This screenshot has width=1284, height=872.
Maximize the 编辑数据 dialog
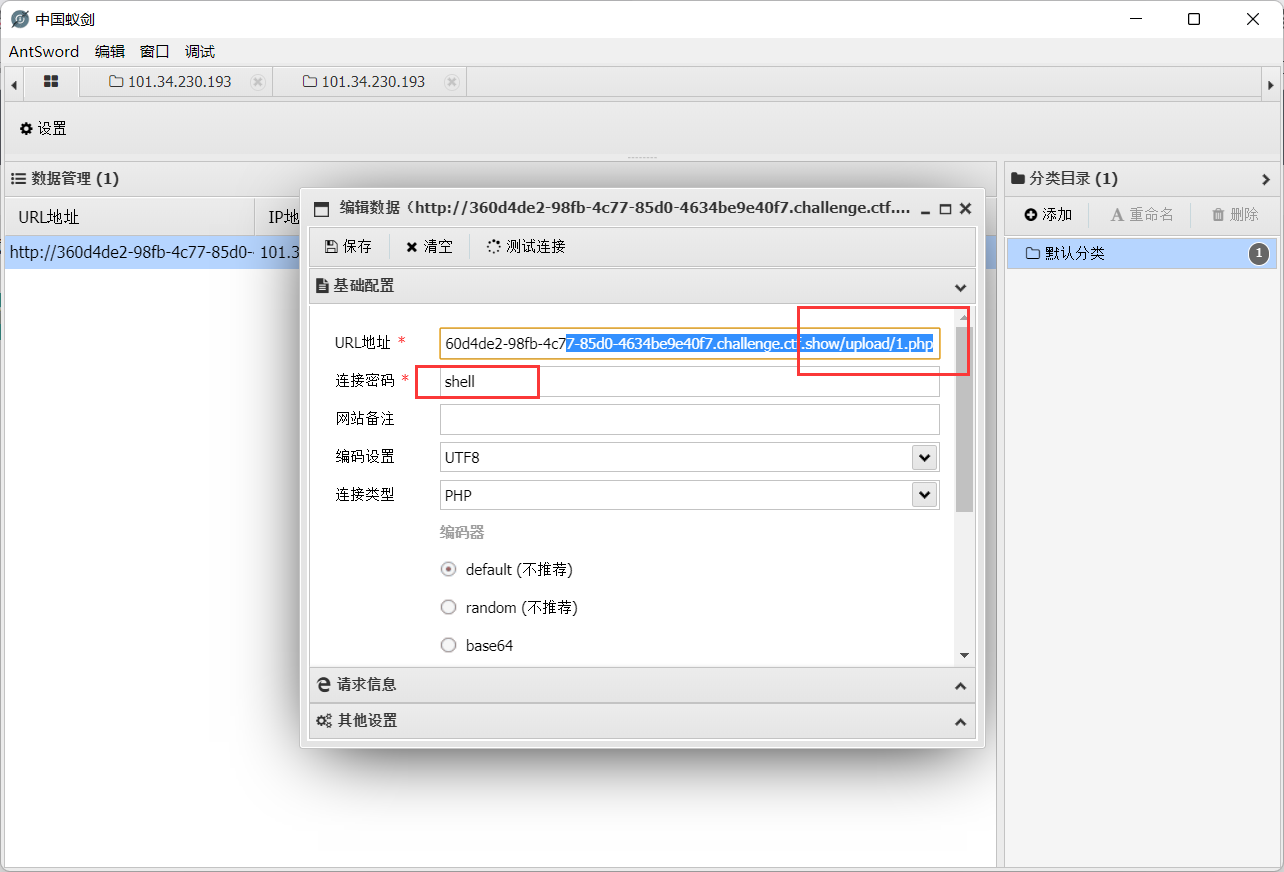point(945,209)
